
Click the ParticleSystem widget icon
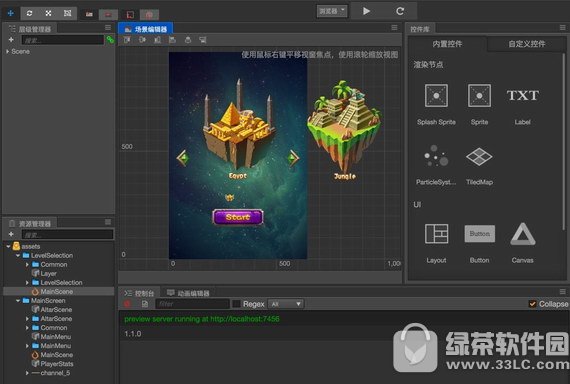coord(436,156)
